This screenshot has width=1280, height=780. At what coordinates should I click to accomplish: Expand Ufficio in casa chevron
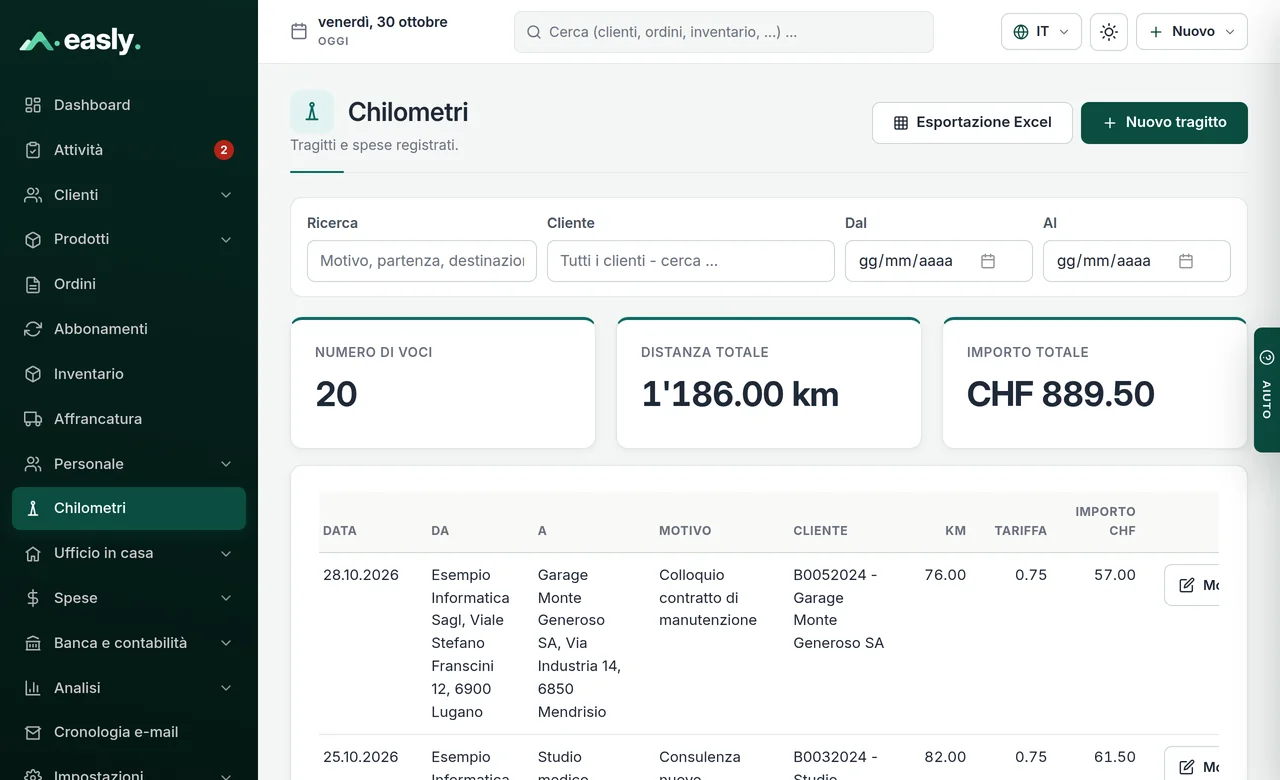point(226,553)
